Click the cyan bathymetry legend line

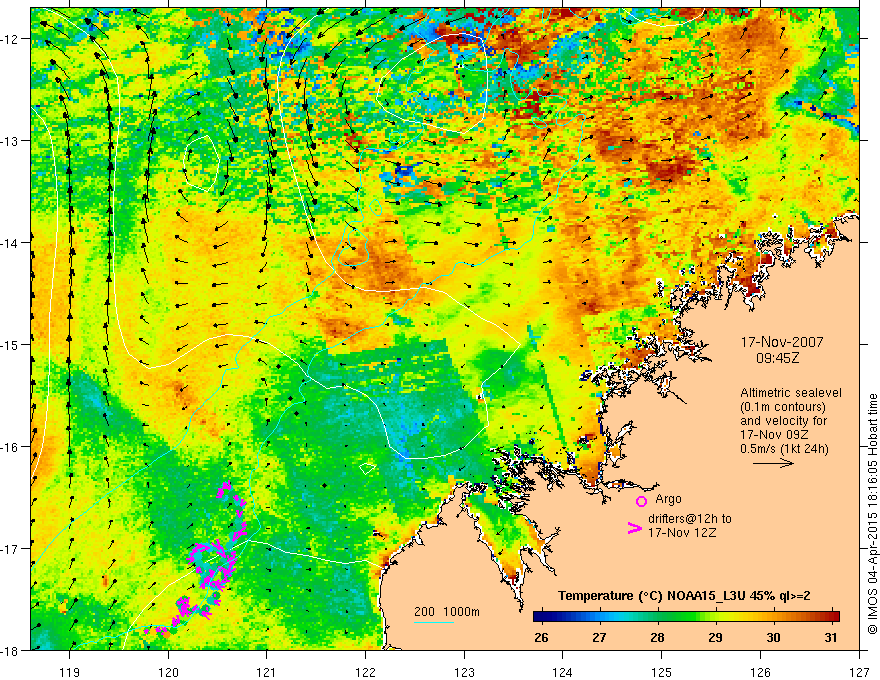tap(434, 622)
